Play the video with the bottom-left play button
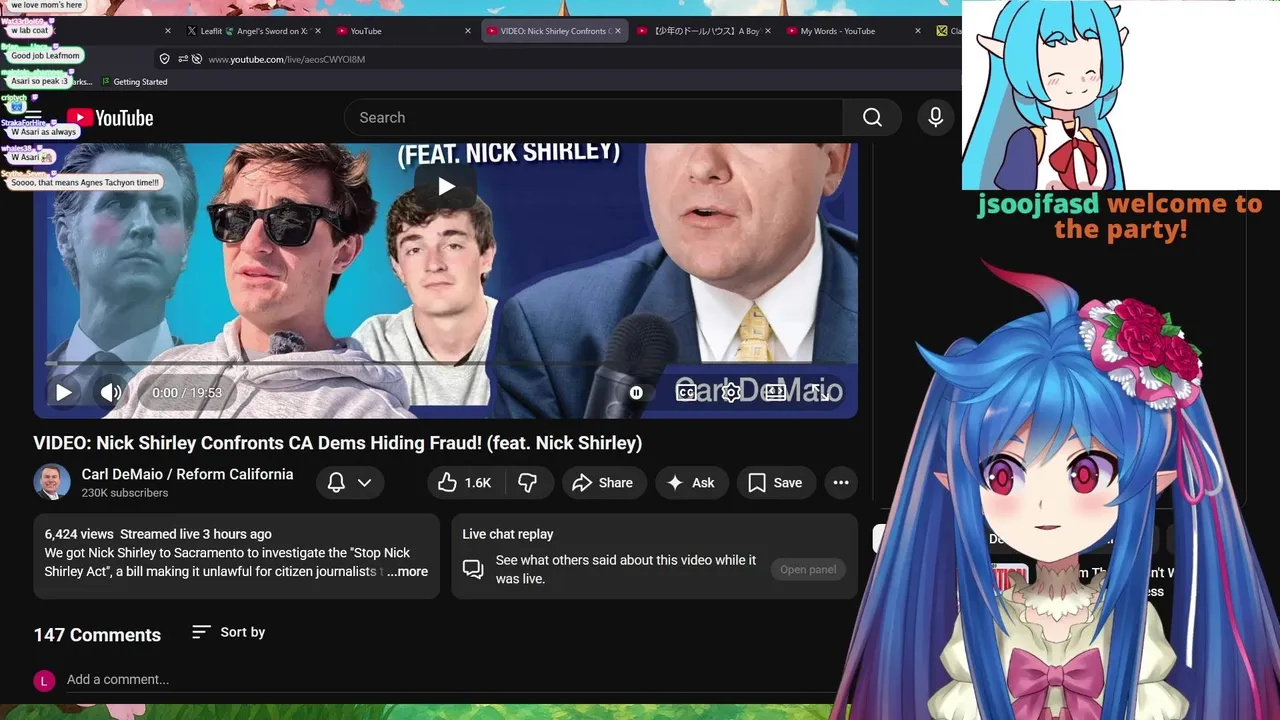This screenshot has height=720, width=1280. (x=63, y=393)
